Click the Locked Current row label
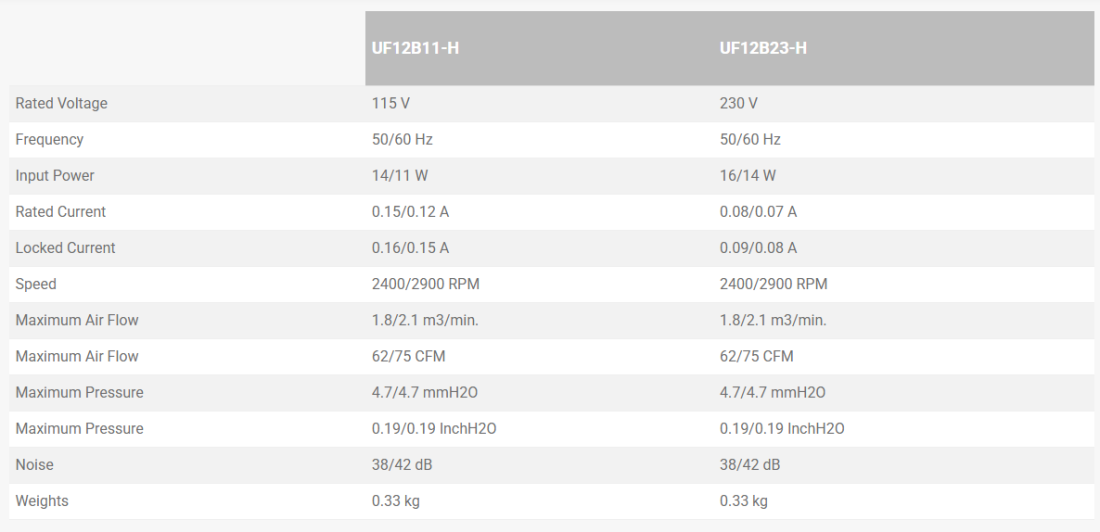 pos(65,248)
